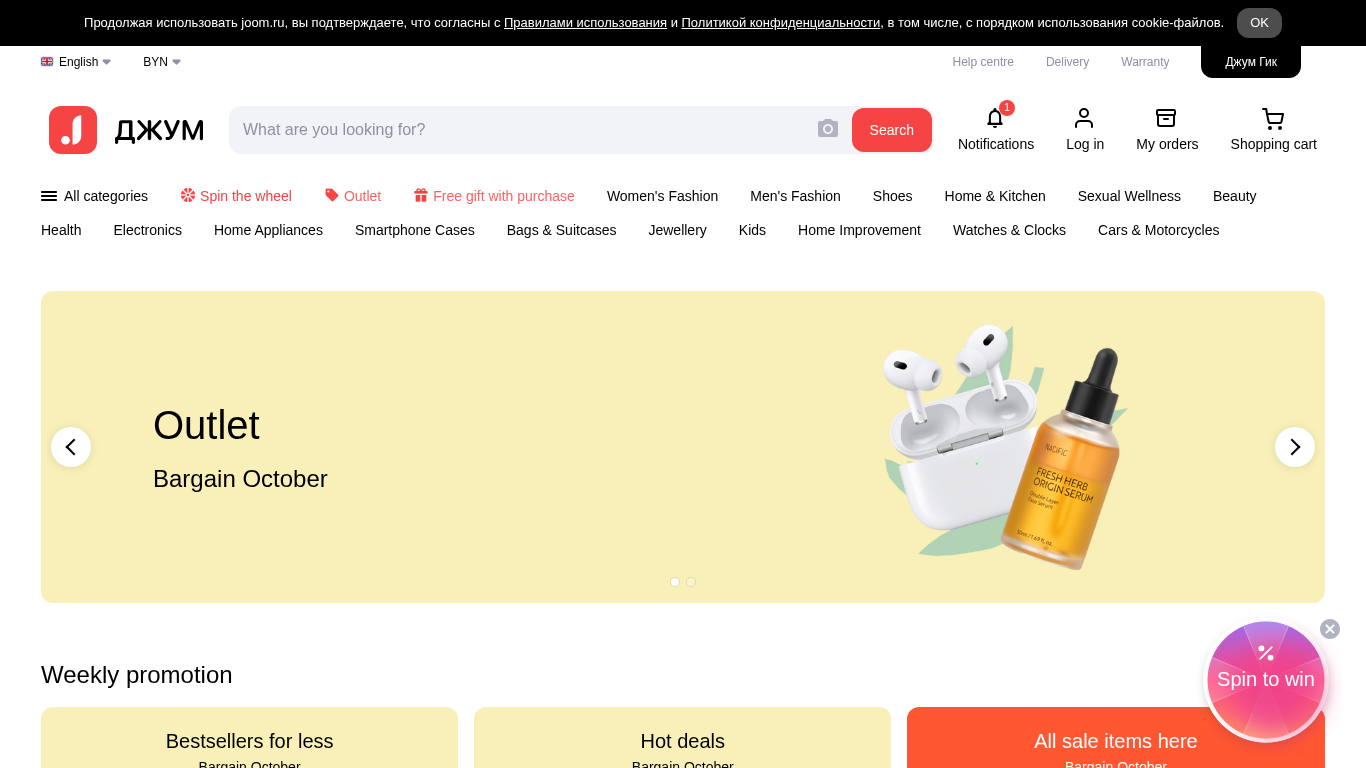Screen dimensions: 1366x768
Task: Browse Home Improvement category
Action: [859, 230]
